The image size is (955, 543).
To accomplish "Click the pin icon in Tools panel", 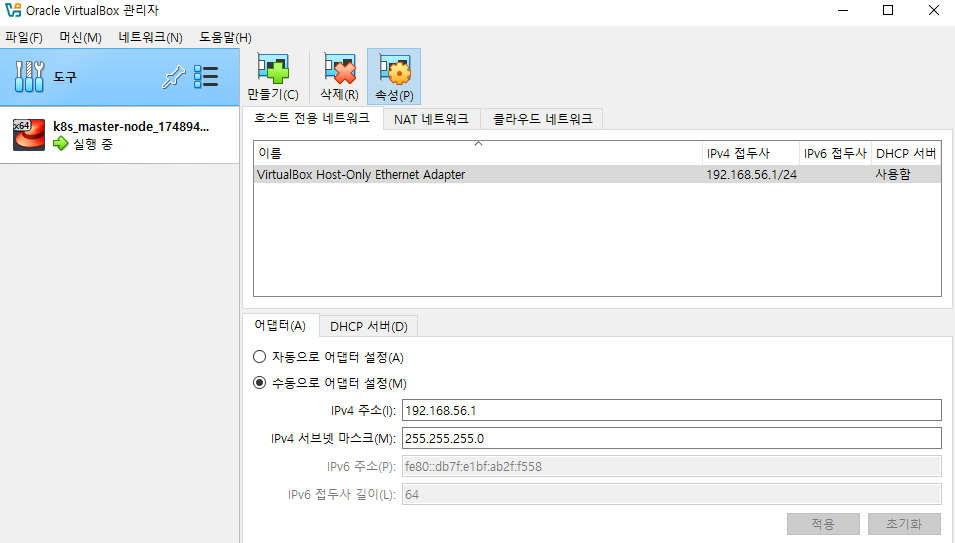I will [x=173, y=77].
